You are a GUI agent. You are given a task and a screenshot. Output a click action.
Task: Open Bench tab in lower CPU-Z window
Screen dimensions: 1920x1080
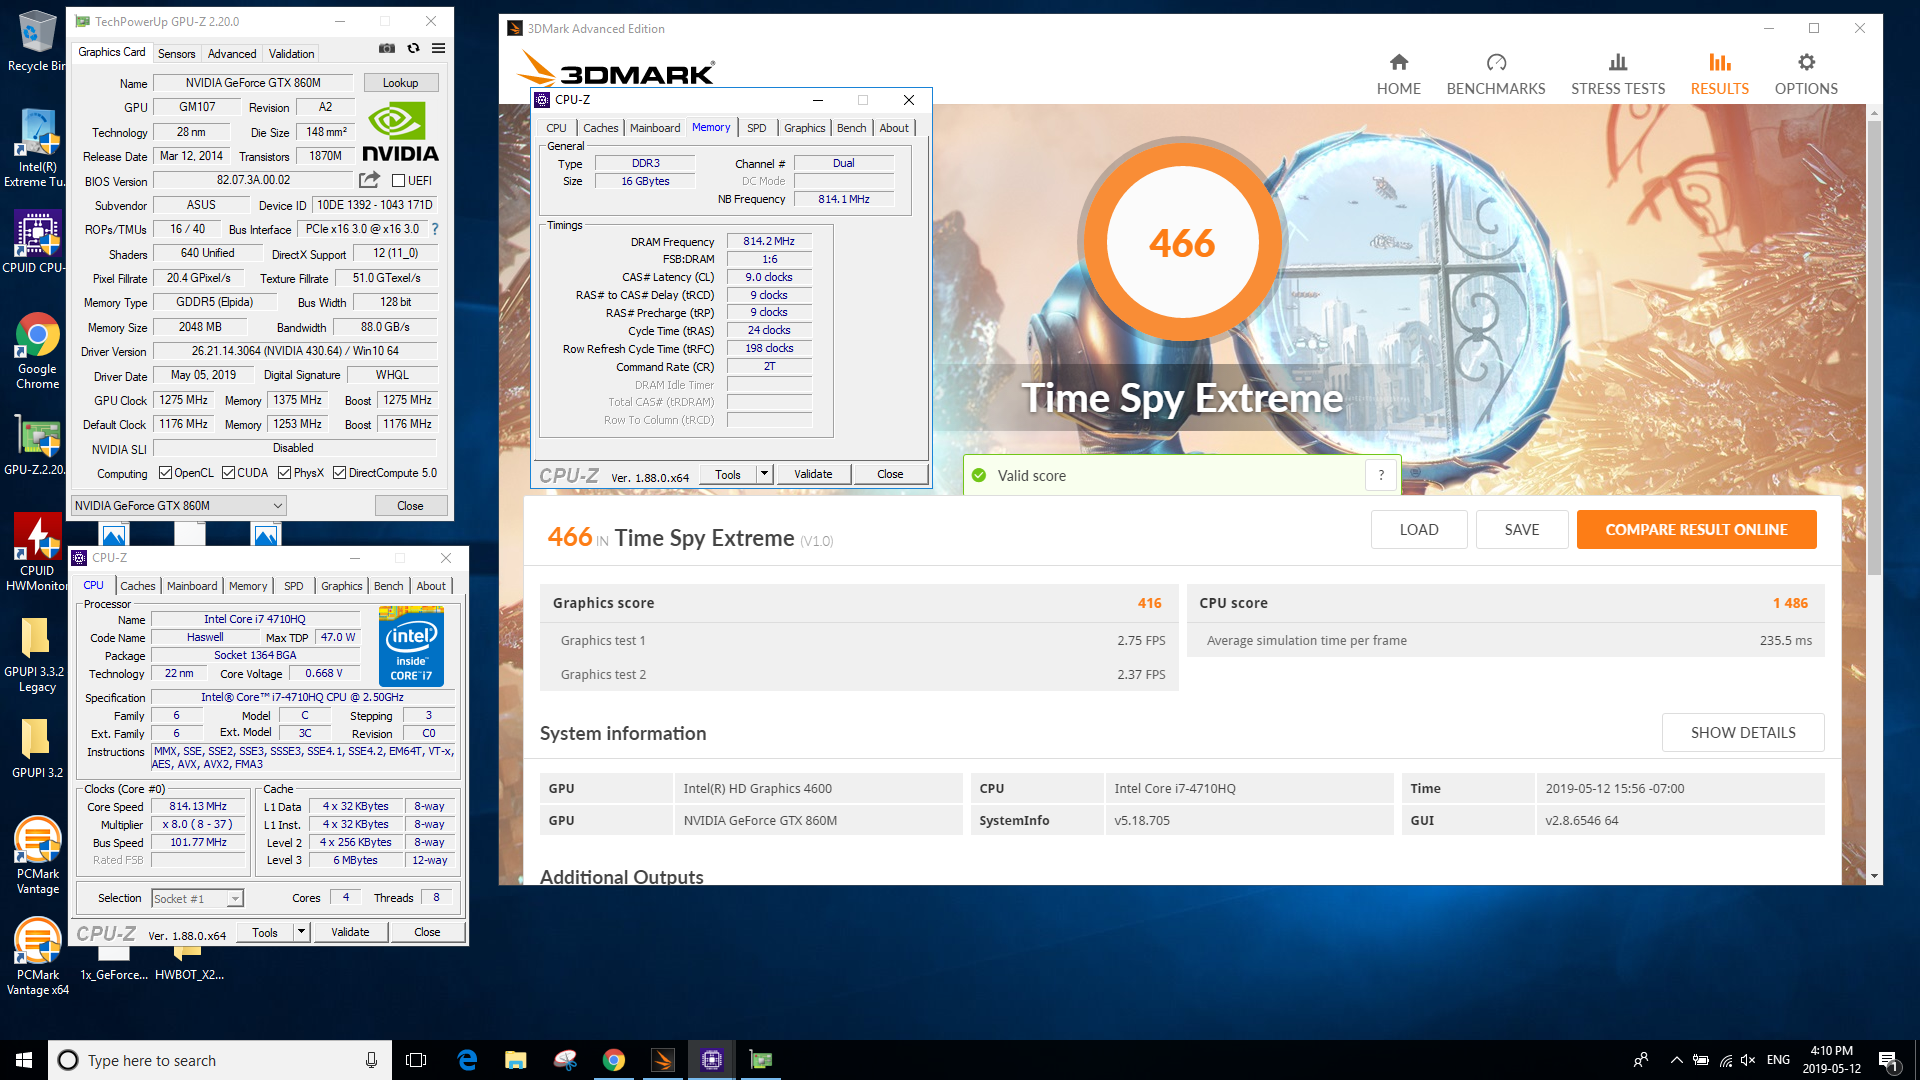[x=389, y=586]
